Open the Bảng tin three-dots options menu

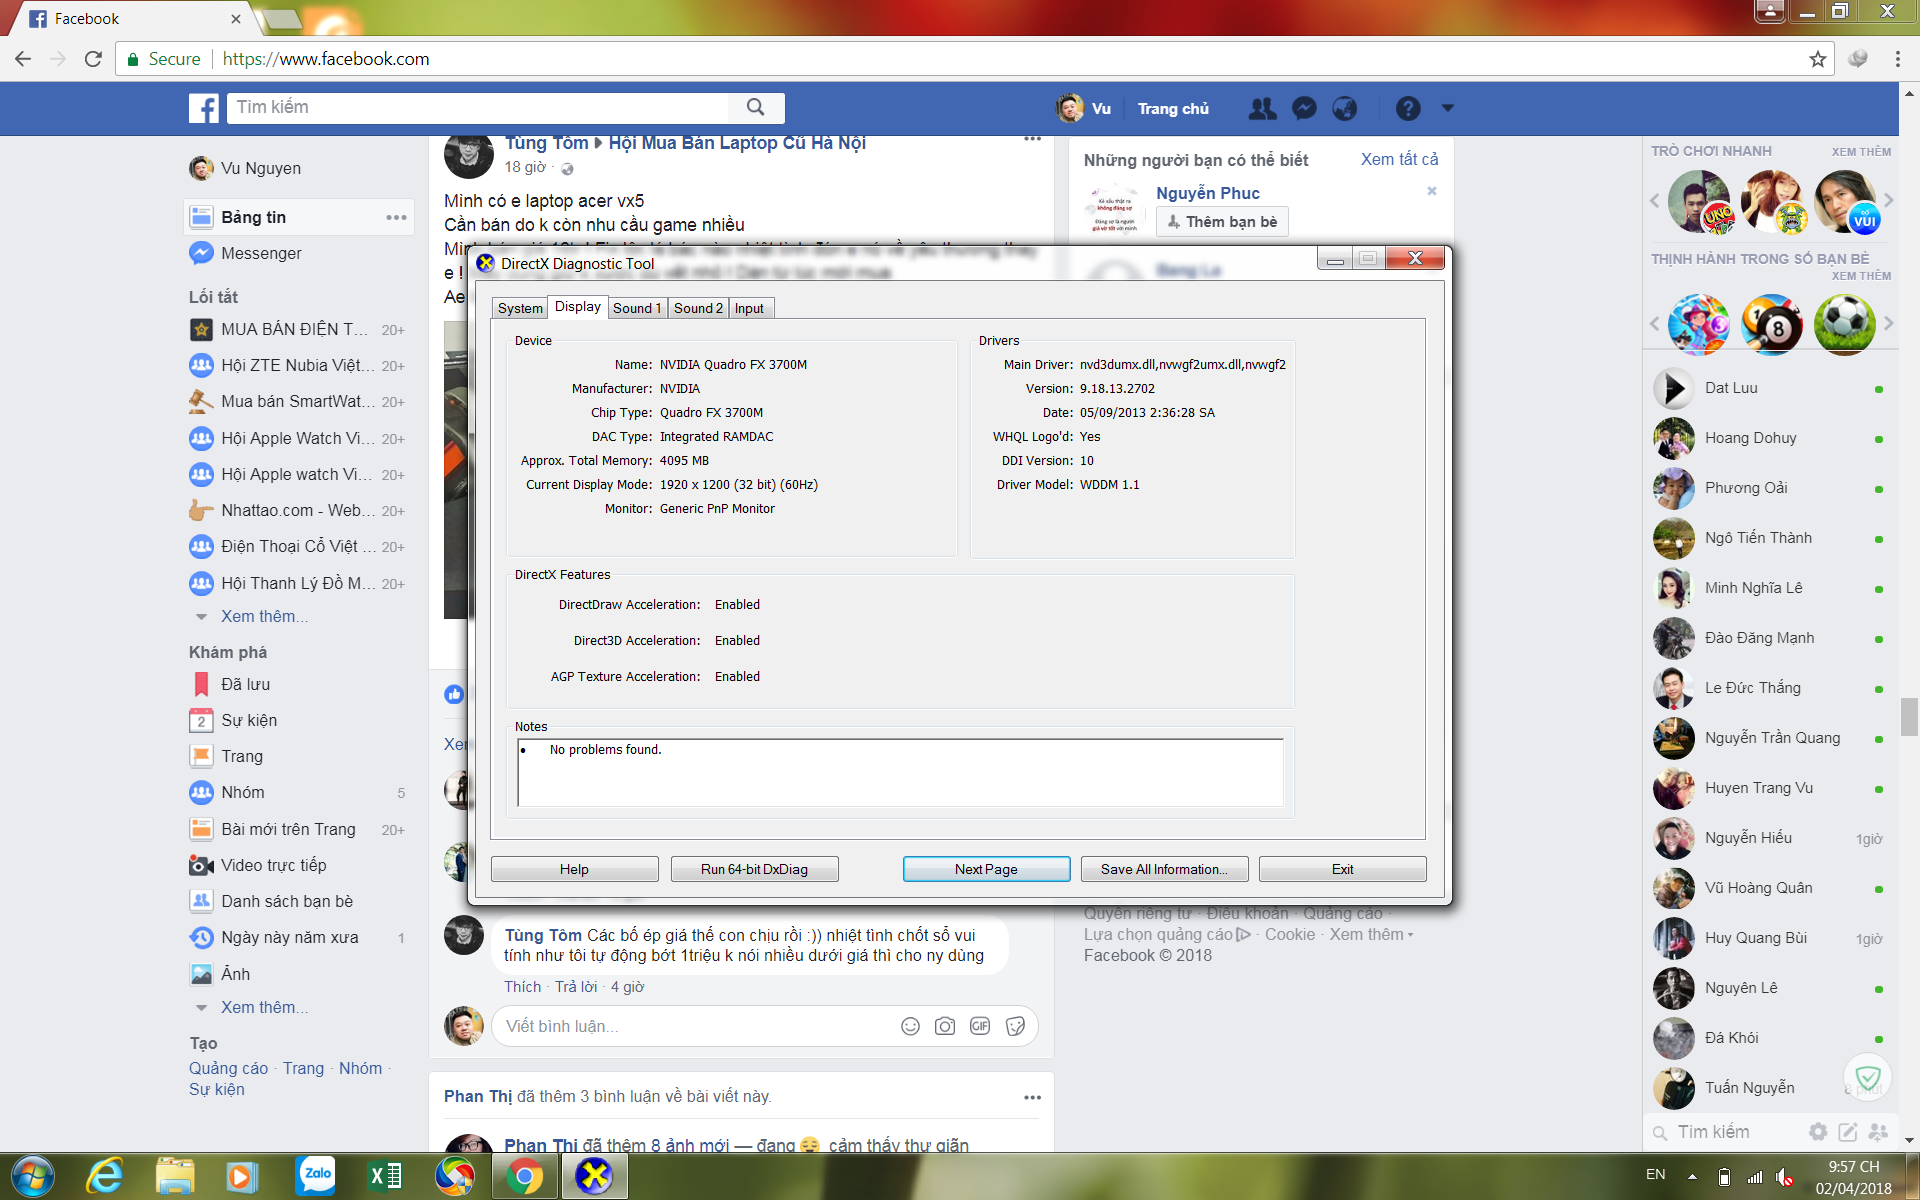pyautogui.click(x=396, y=217)
